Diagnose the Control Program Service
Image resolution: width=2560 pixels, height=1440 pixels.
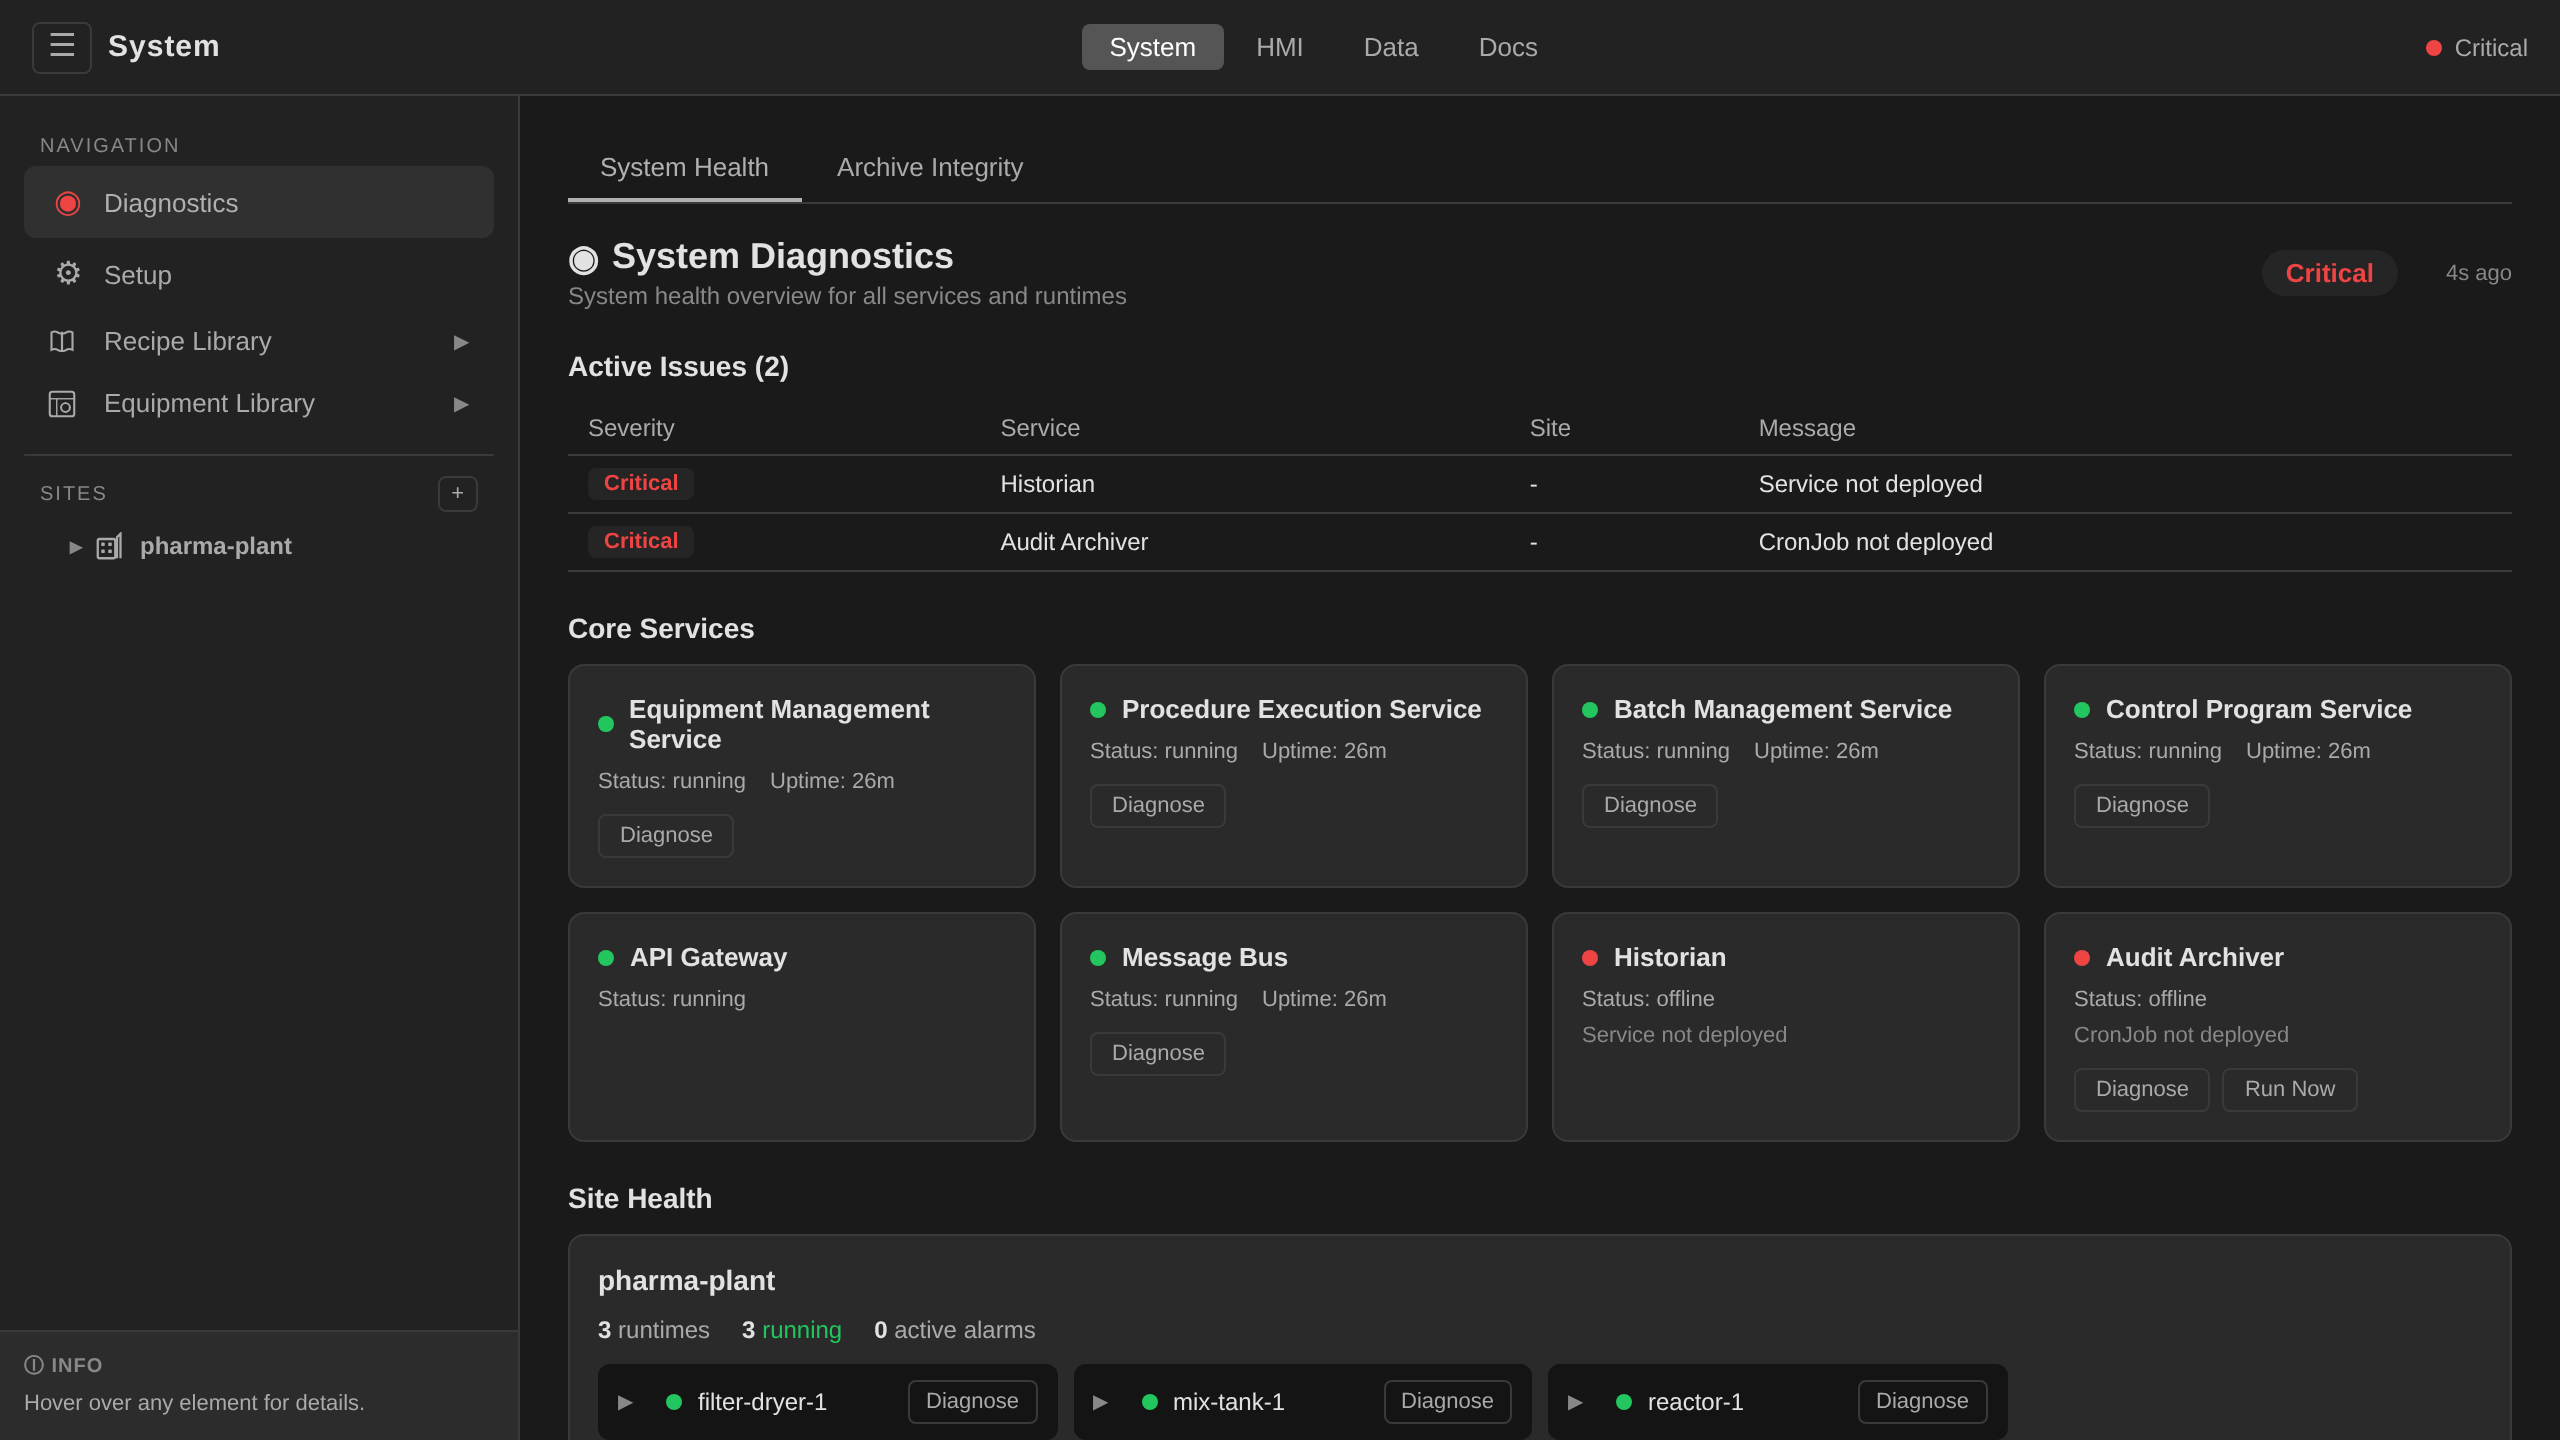click(2142, 805)
